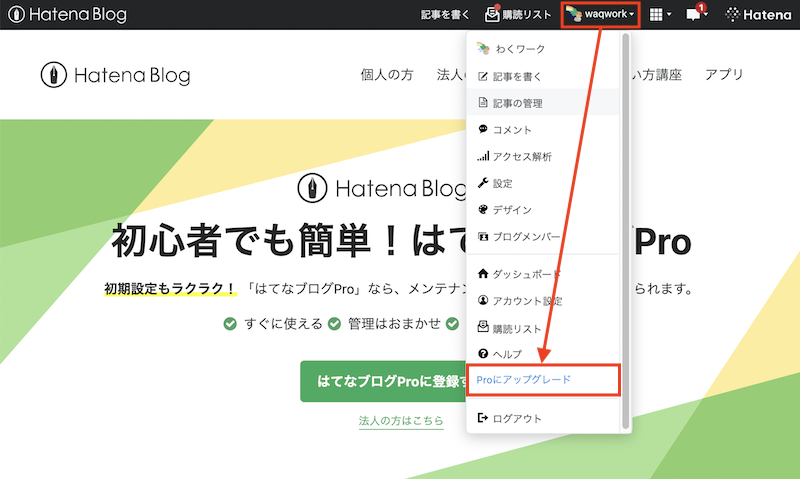
Task: Open the grid apps menu icon
Action: 656,15
